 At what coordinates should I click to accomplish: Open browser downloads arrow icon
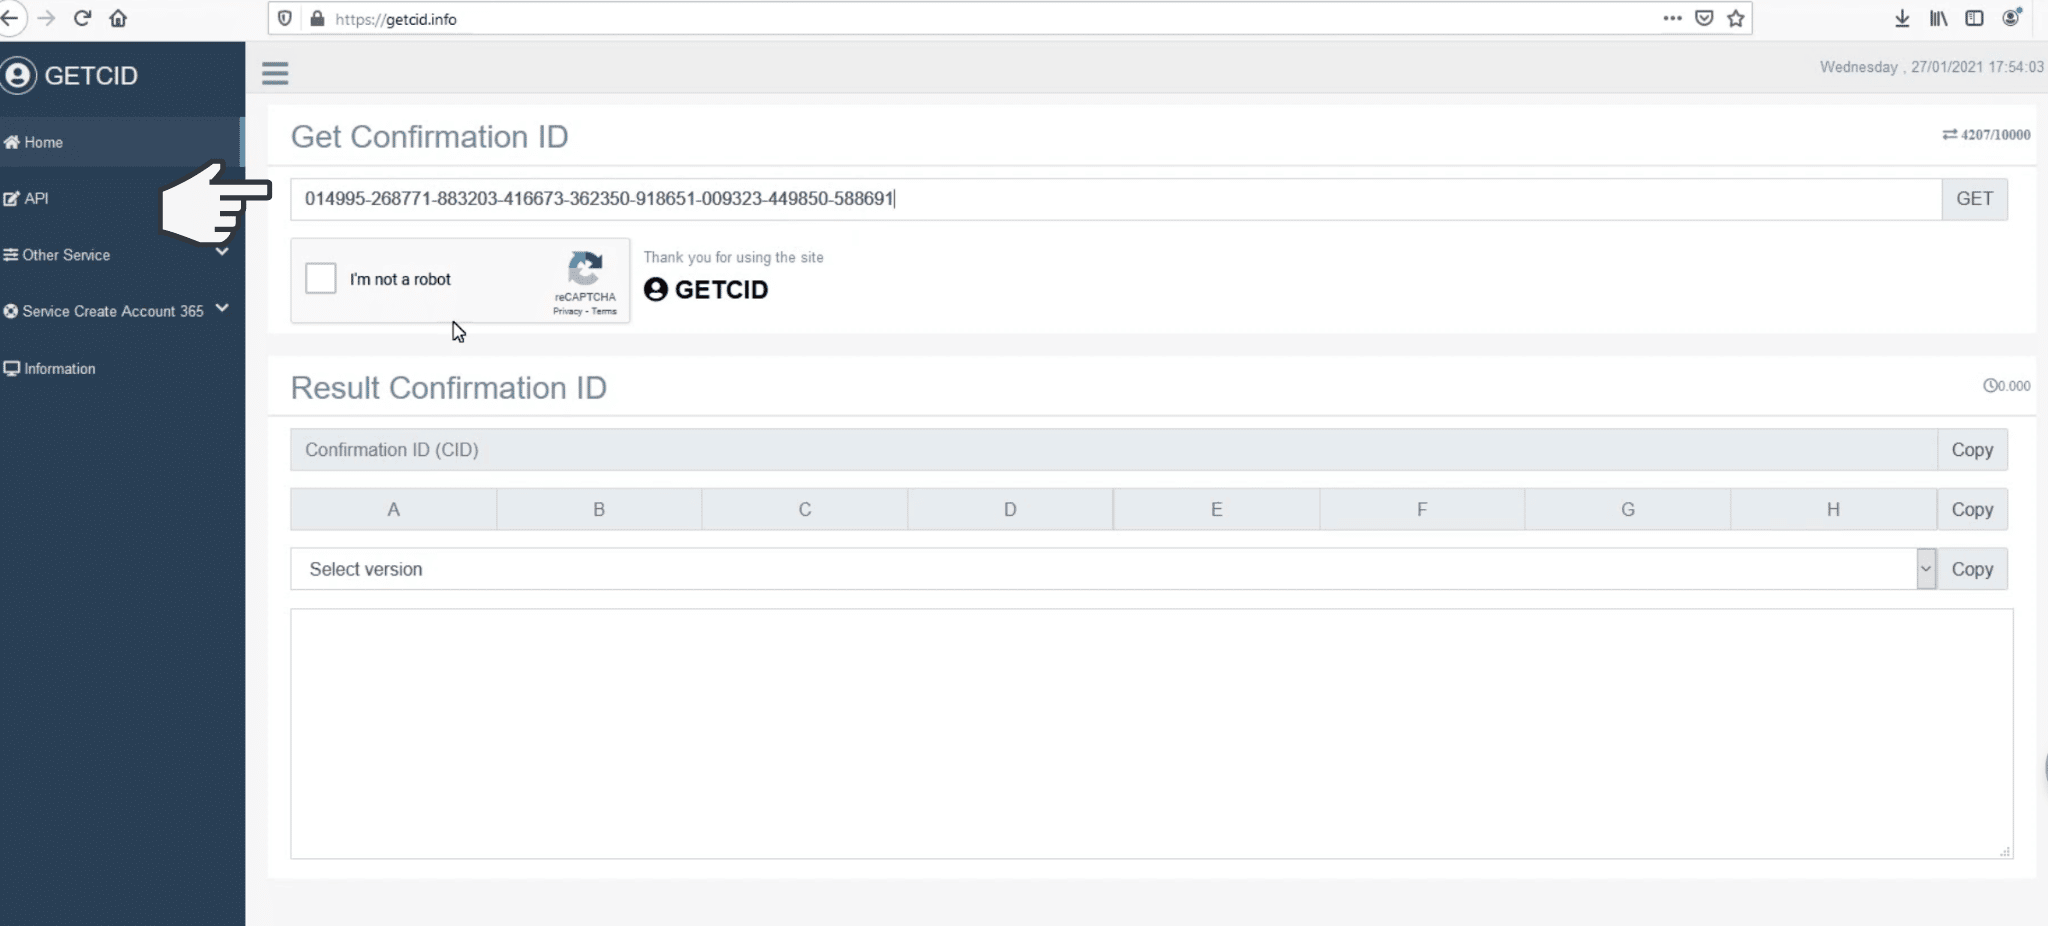click(x=1902, y=18)
